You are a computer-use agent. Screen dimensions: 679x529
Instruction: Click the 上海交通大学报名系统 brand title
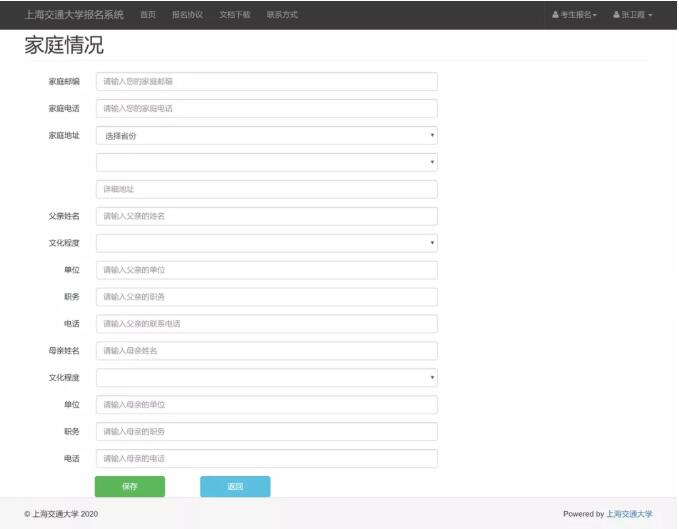coord(74,15)
